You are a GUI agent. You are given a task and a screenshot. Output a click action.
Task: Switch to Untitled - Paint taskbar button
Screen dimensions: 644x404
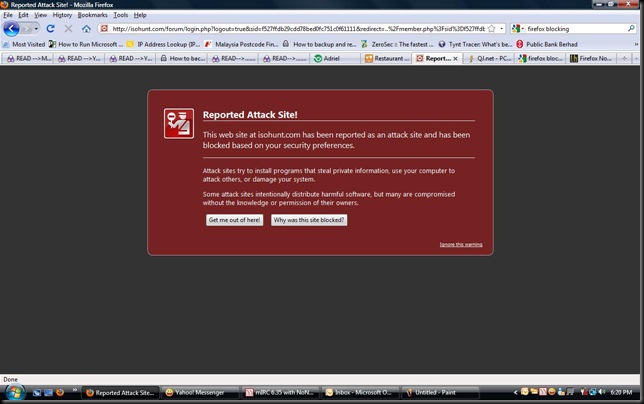pos(440,393)
